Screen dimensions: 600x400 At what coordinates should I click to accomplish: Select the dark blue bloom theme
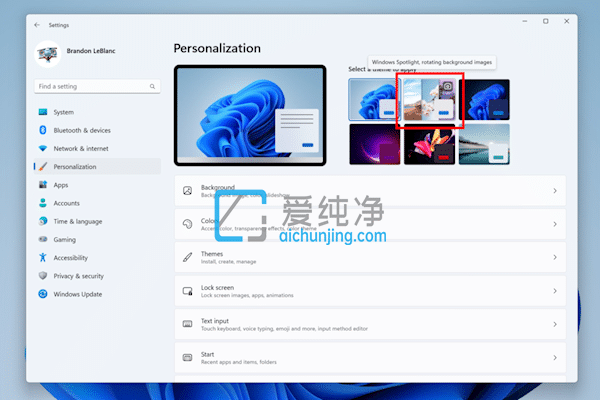pyautogui.click(x=484, y=100)
